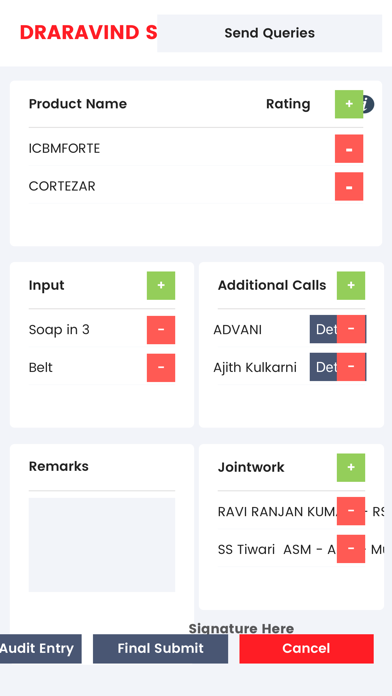Open the info icon beside Rating
The image size is (392, 696).
point(369,104)
